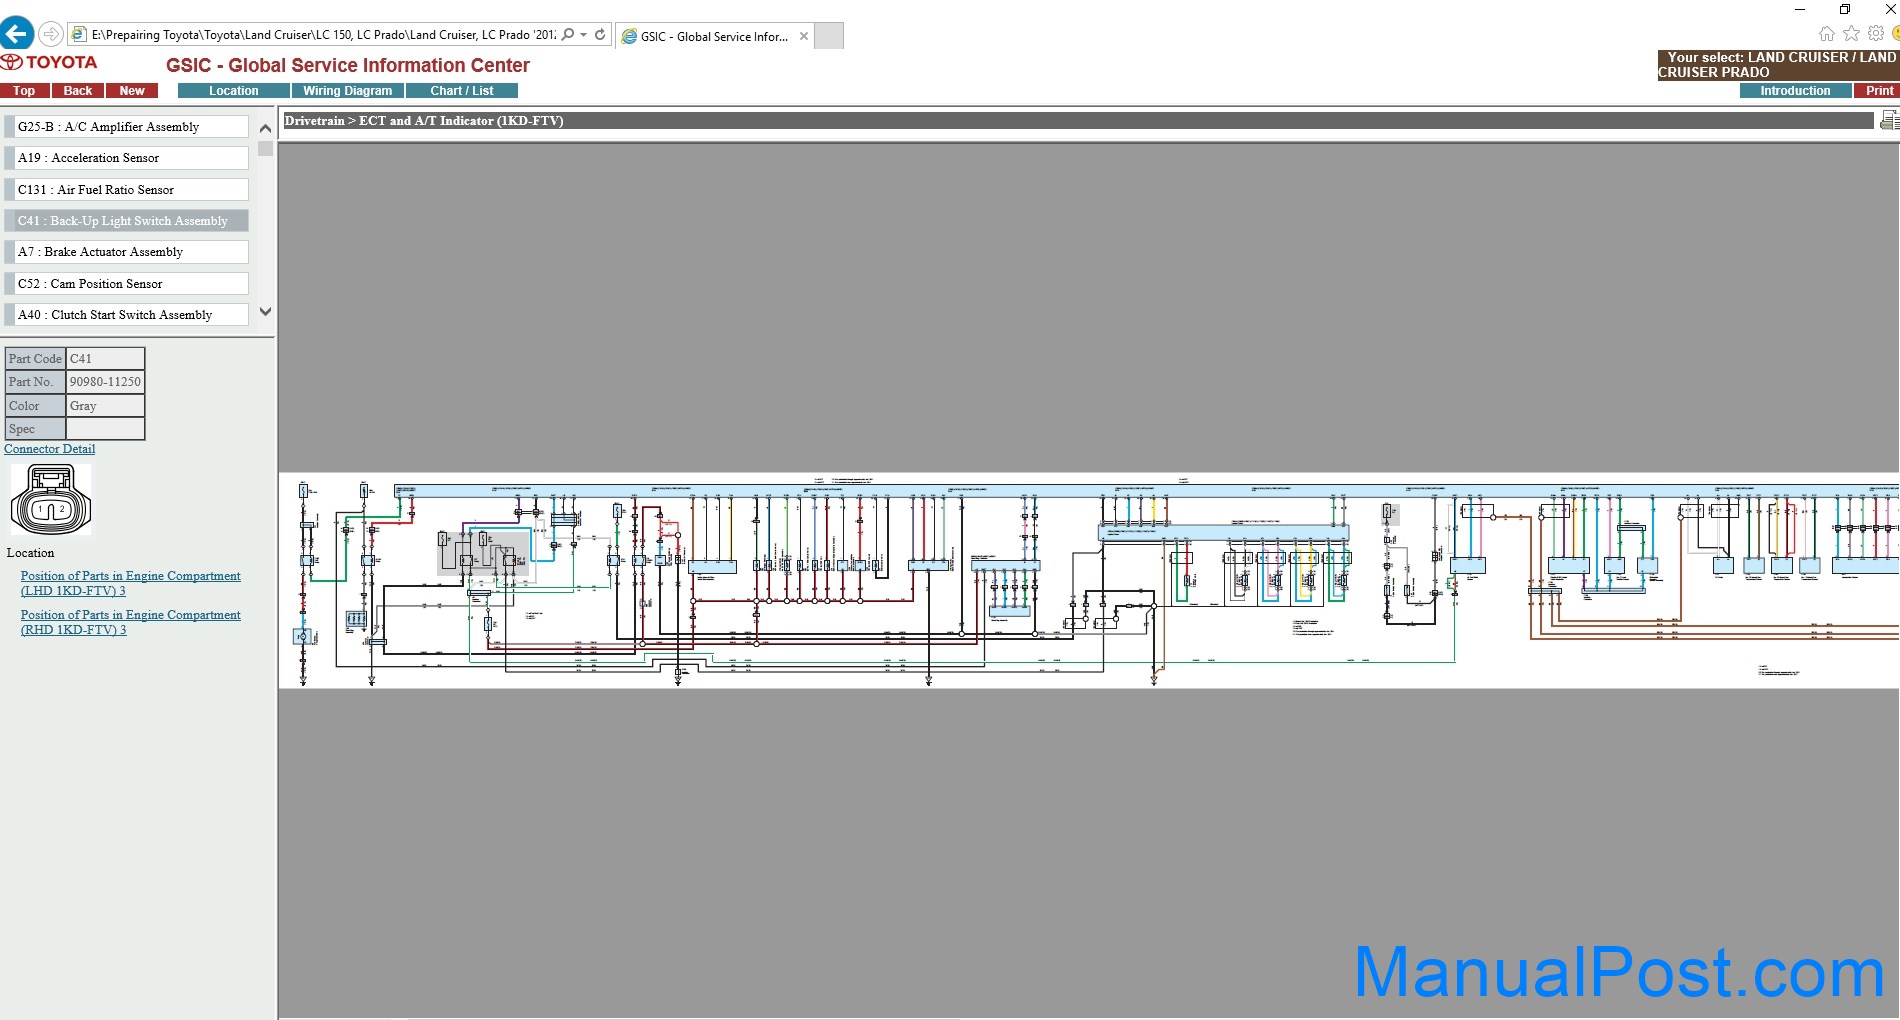Open the address bar dropdown arrow
The image size is (1900, 1020).
pyautogui.click(x=584, y=35)
